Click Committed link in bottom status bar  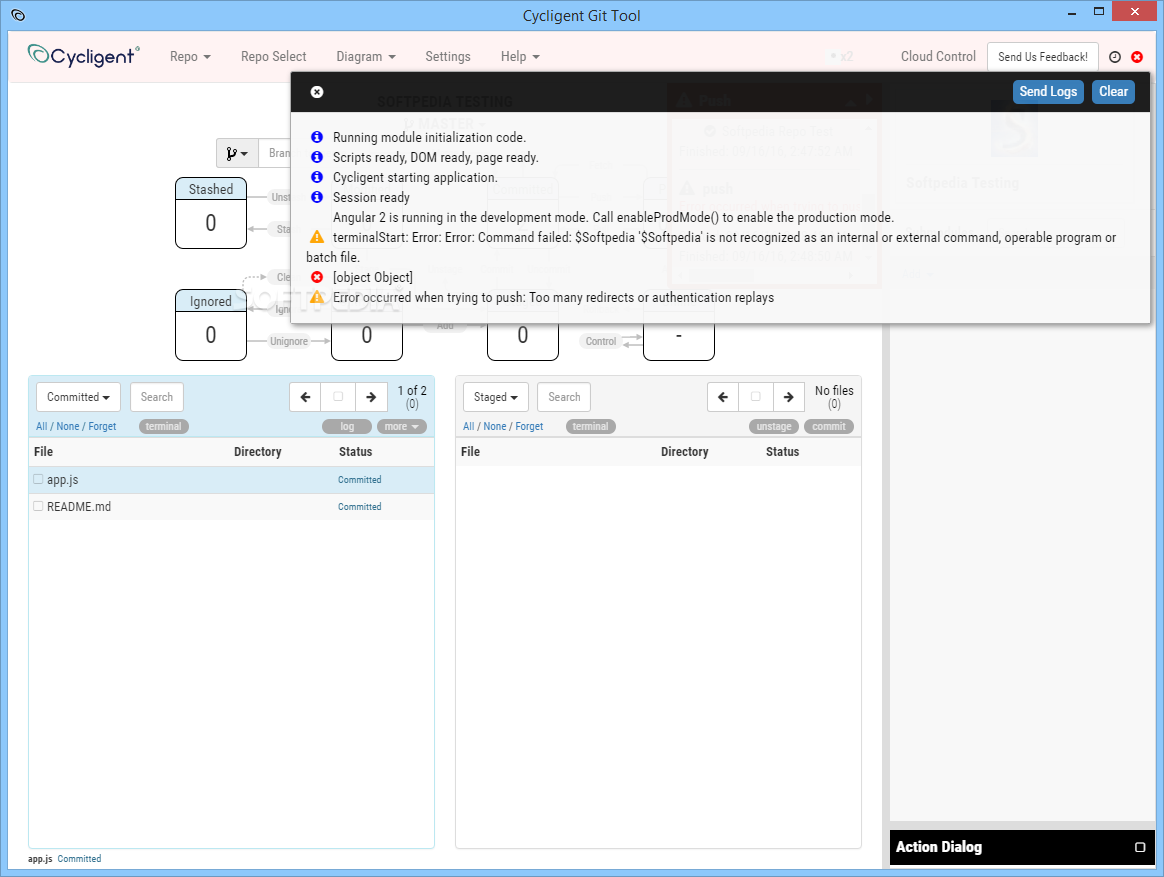[x=79, y=858]
